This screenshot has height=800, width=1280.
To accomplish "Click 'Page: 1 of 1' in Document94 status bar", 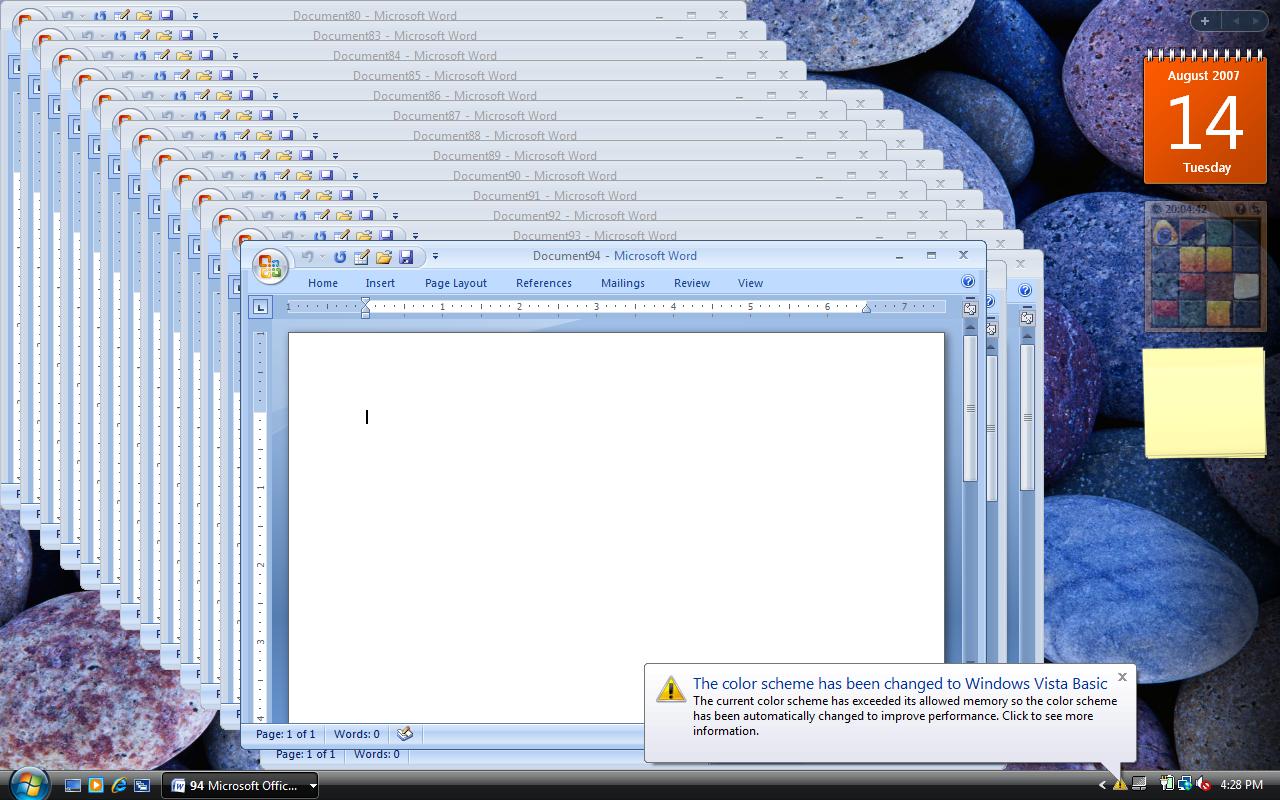I will coord(285,734).
